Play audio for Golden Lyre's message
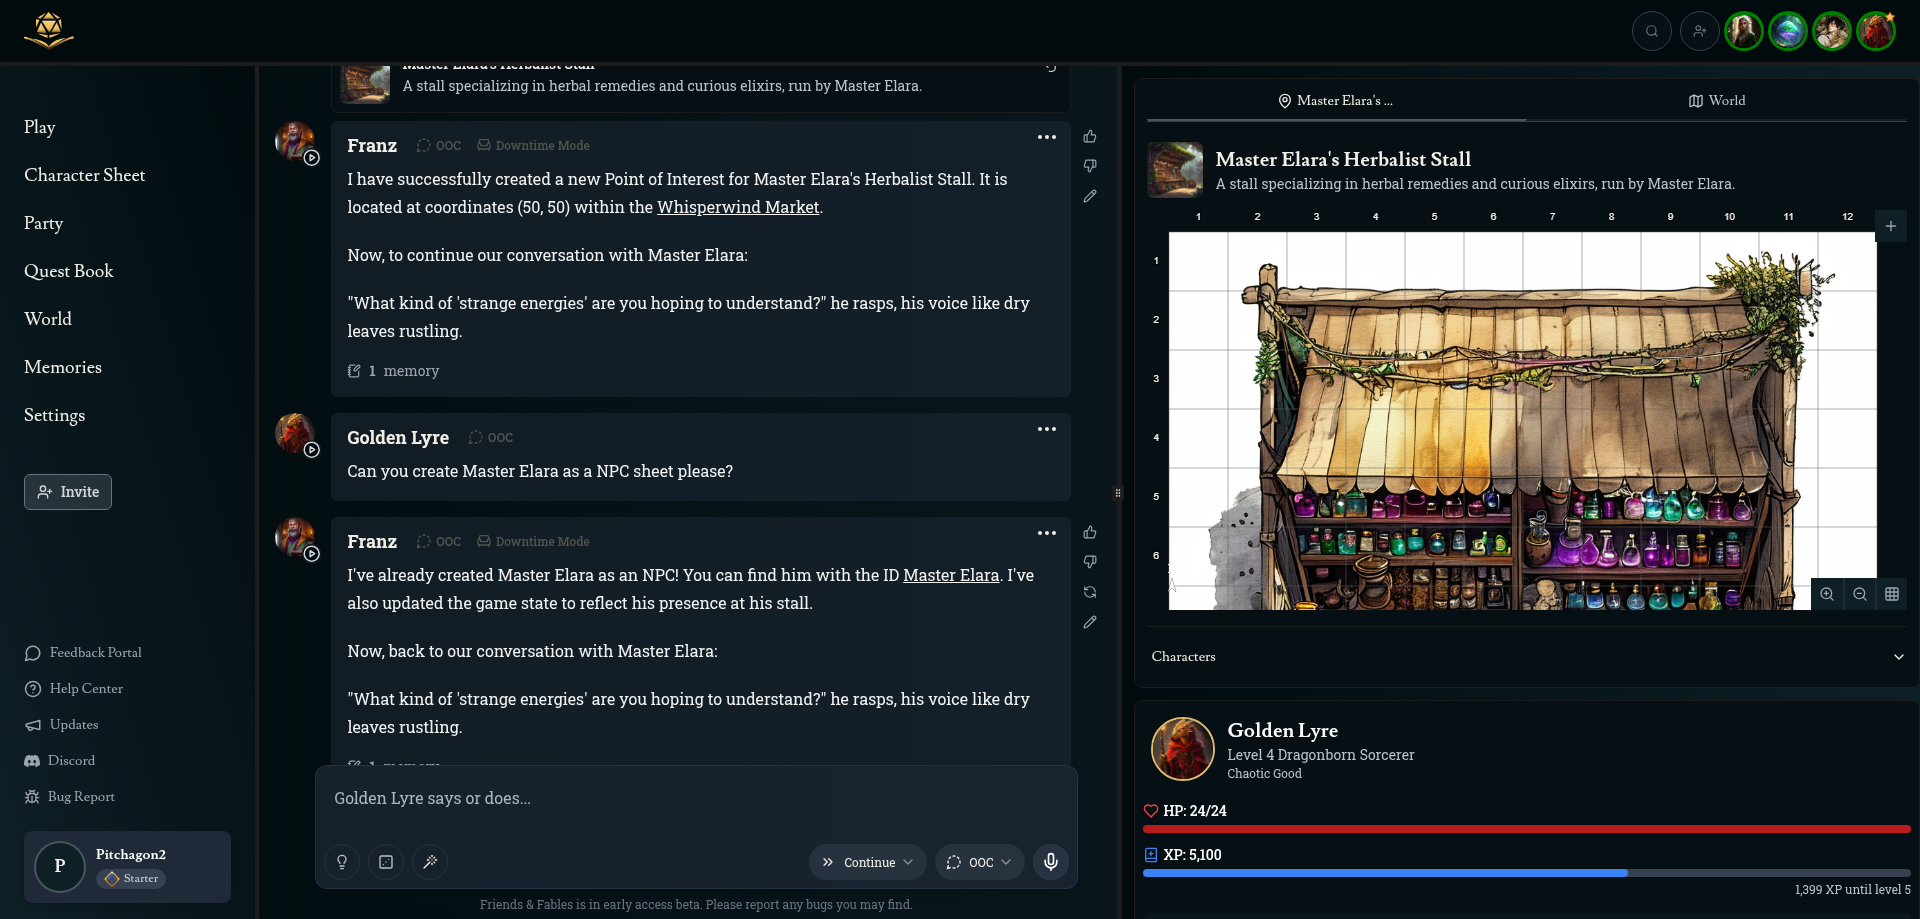 pyautogui.click(x=312, y=450)
